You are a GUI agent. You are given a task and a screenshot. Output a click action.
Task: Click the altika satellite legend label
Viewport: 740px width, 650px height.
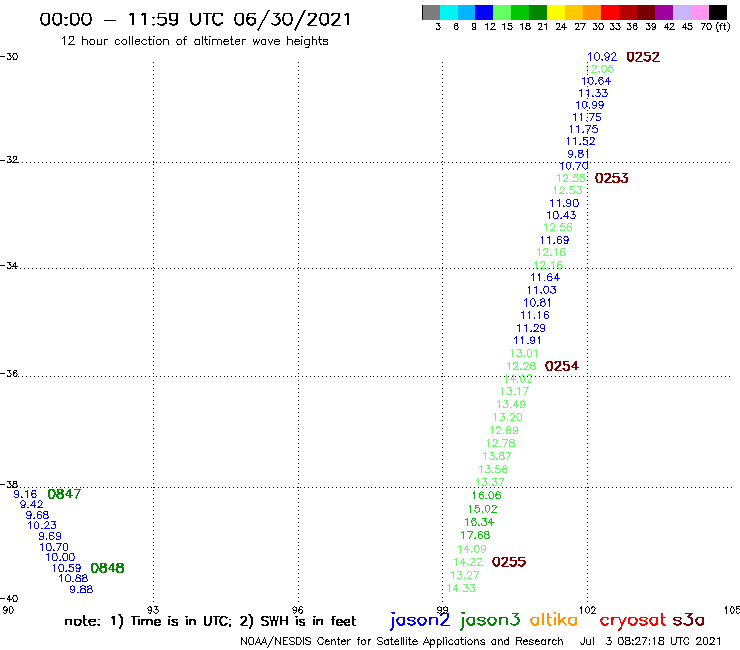click(x=554, y=620)
